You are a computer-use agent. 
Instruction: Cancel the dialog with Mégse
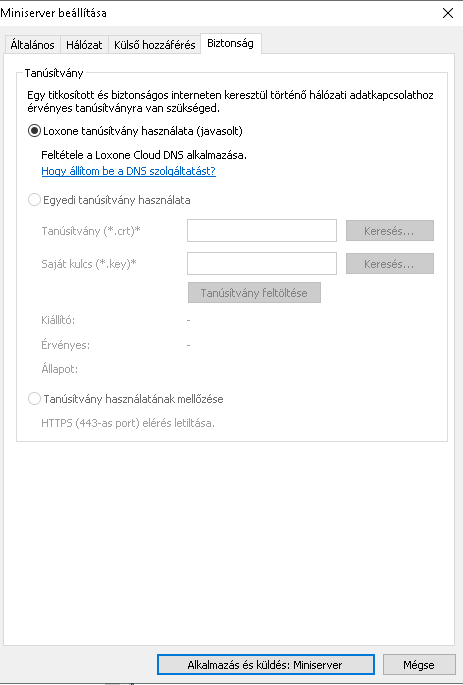[x=419, y=665]
